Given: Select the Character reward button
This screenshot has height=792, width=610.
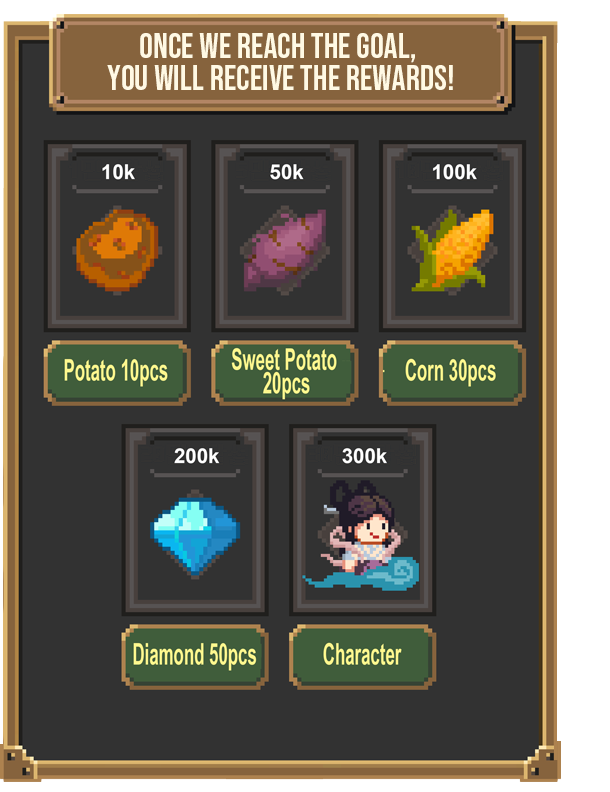Looking at the screenshot, I should tap(362, 657).
